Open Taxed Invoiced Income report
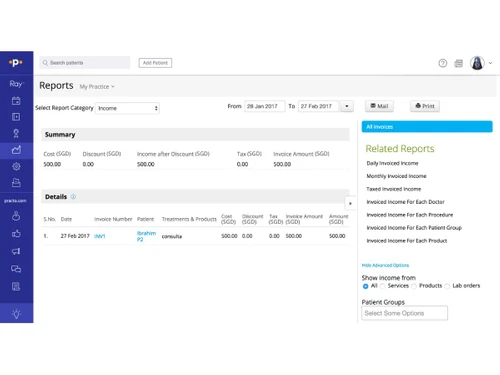The width and height of the screenshot is (500, 375). point(394,189)
